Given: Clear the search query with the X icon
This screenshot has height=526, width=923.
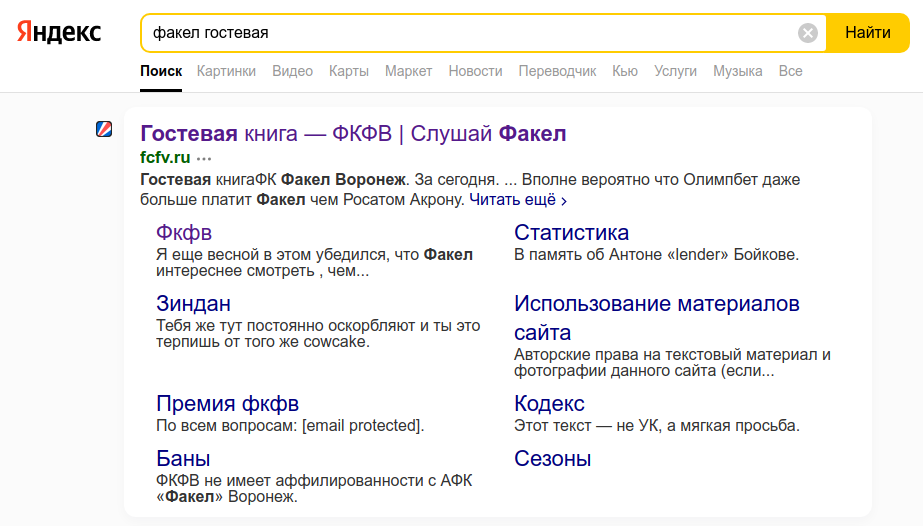Looking at the screenshot, I should [x=808, y=33].
